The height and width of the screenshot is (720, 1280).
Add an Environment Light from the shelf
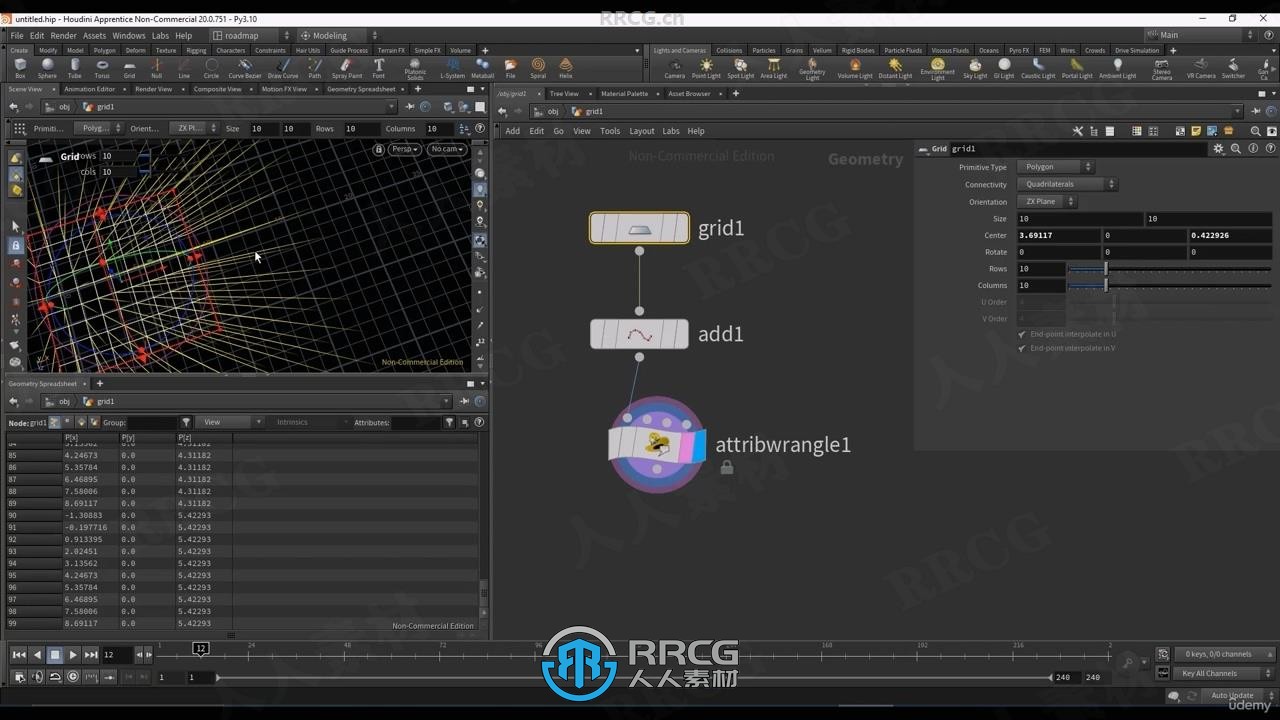coord(937,69)
